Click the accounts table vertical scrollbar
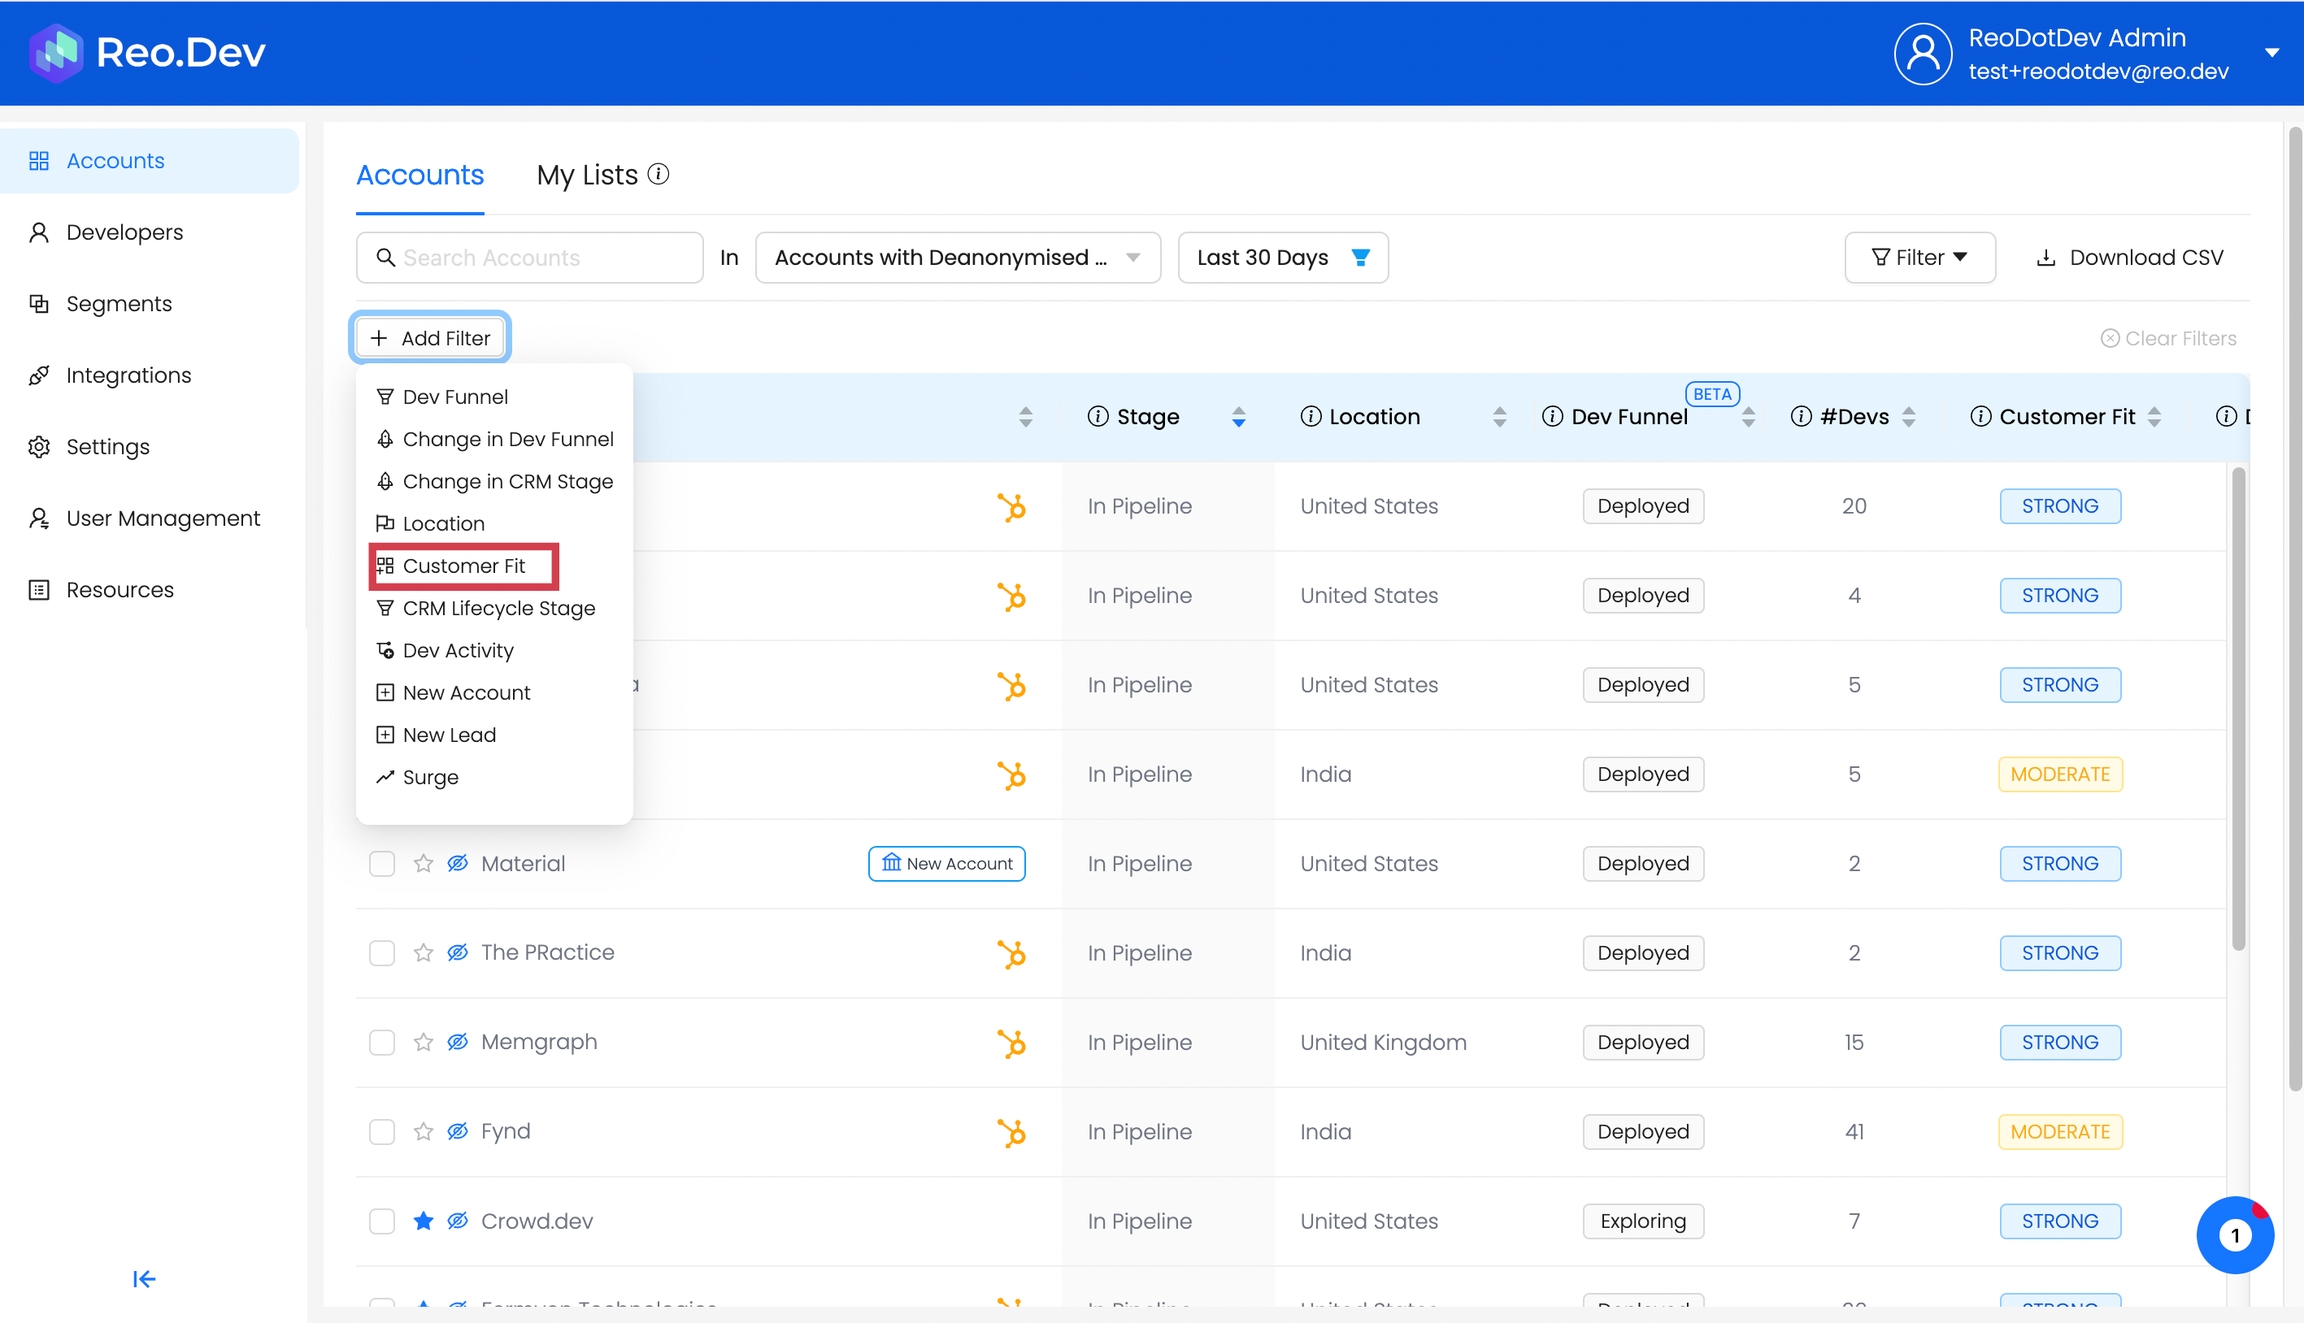2304x1323 pixels. pos(2238,707)
